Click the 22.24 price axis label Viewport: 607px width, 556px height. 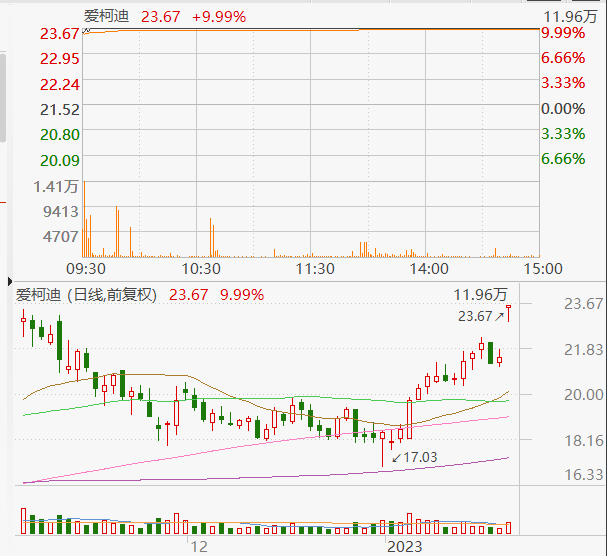coord(60,84)
